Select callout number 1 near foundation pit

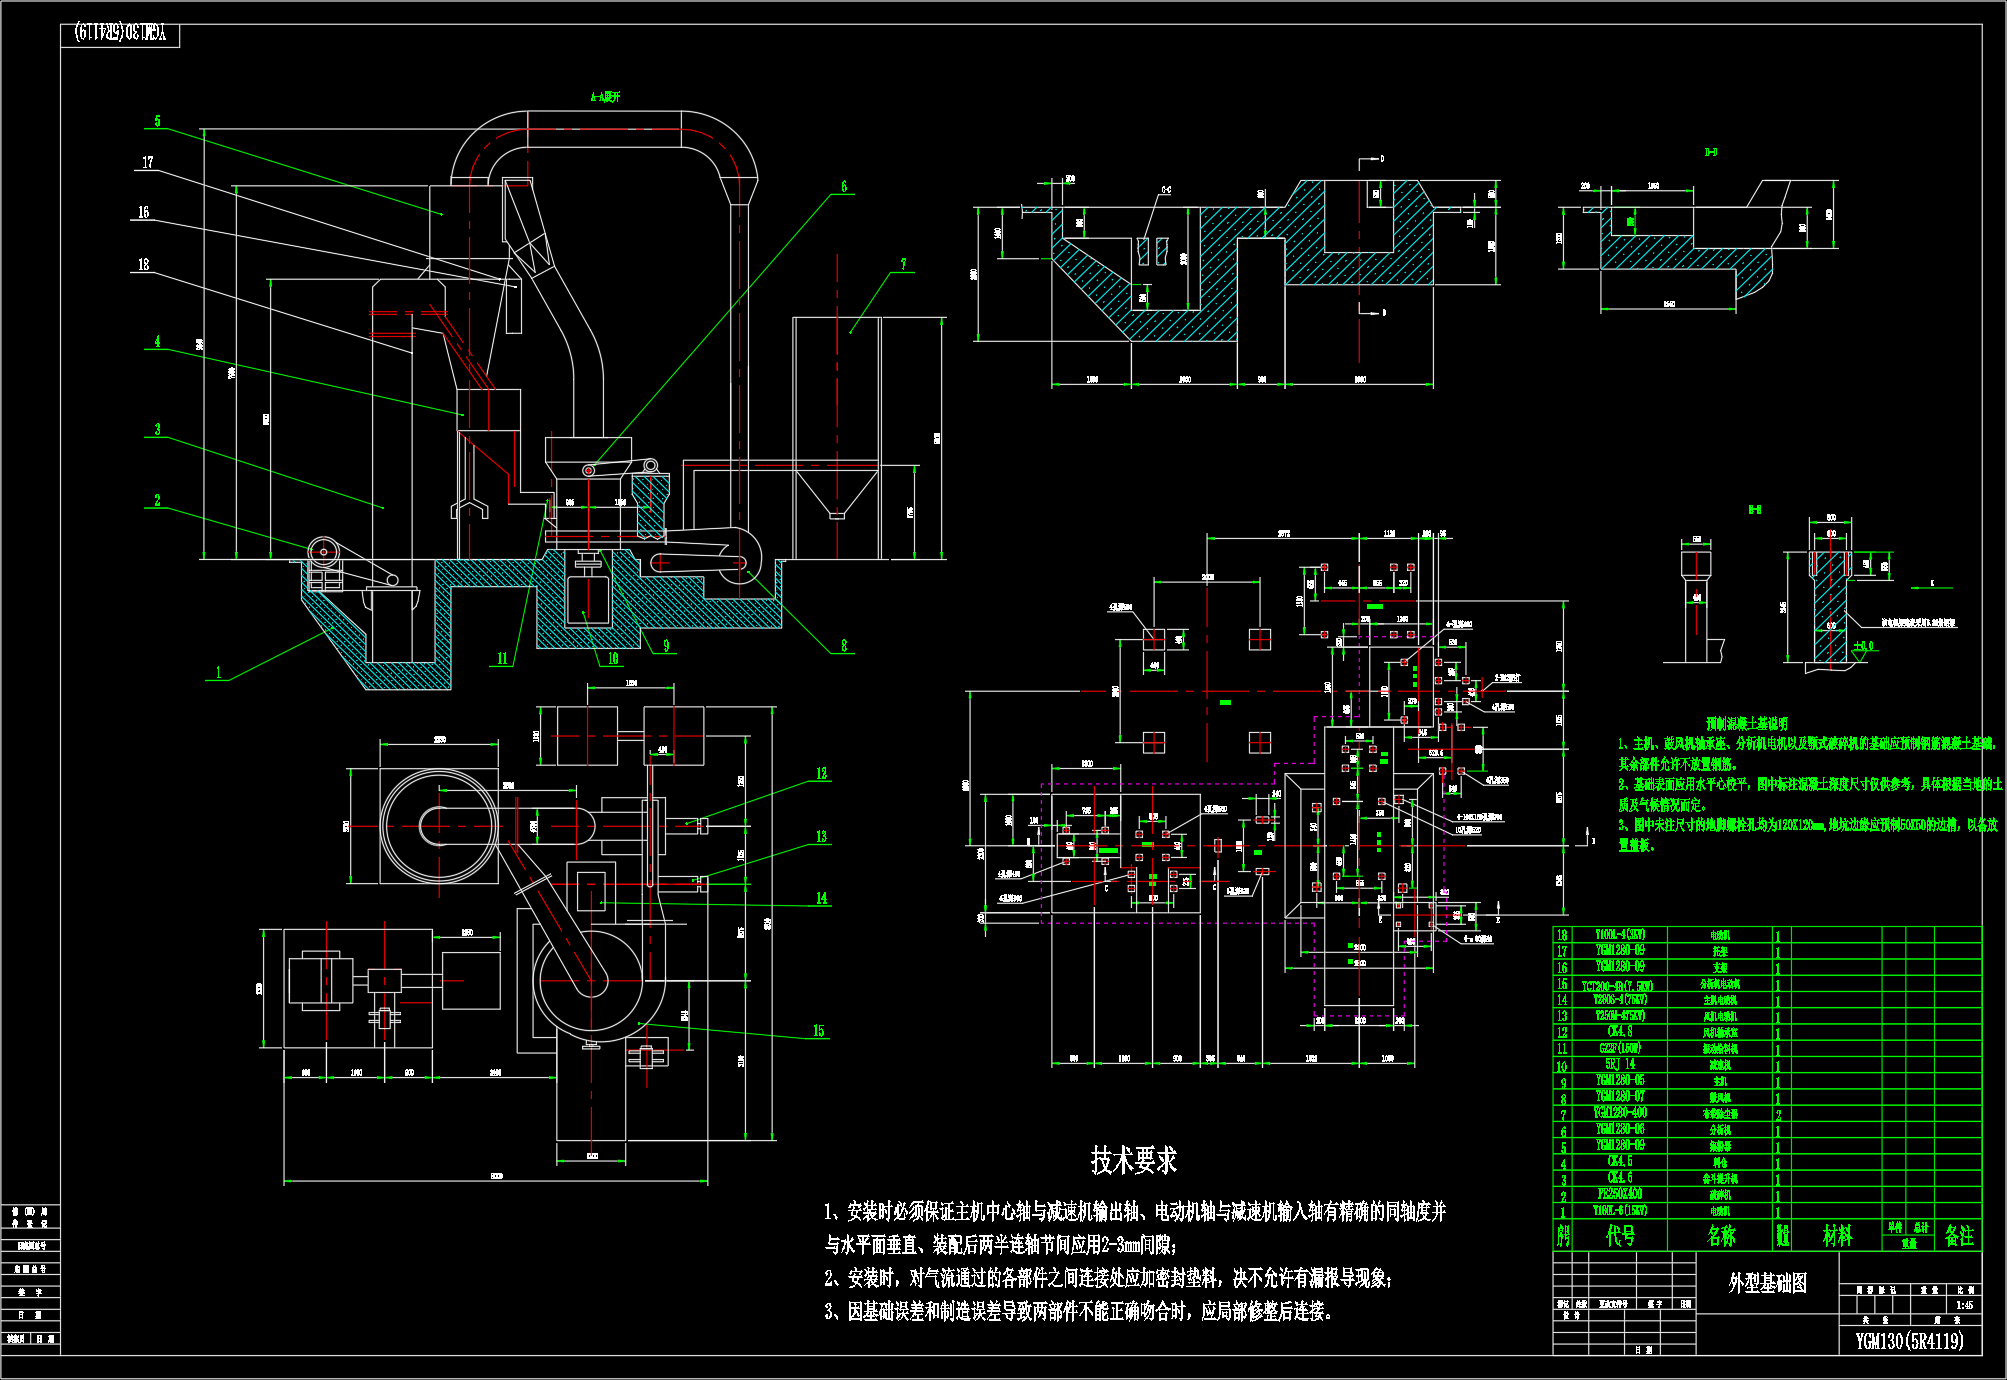coord(218,672)
